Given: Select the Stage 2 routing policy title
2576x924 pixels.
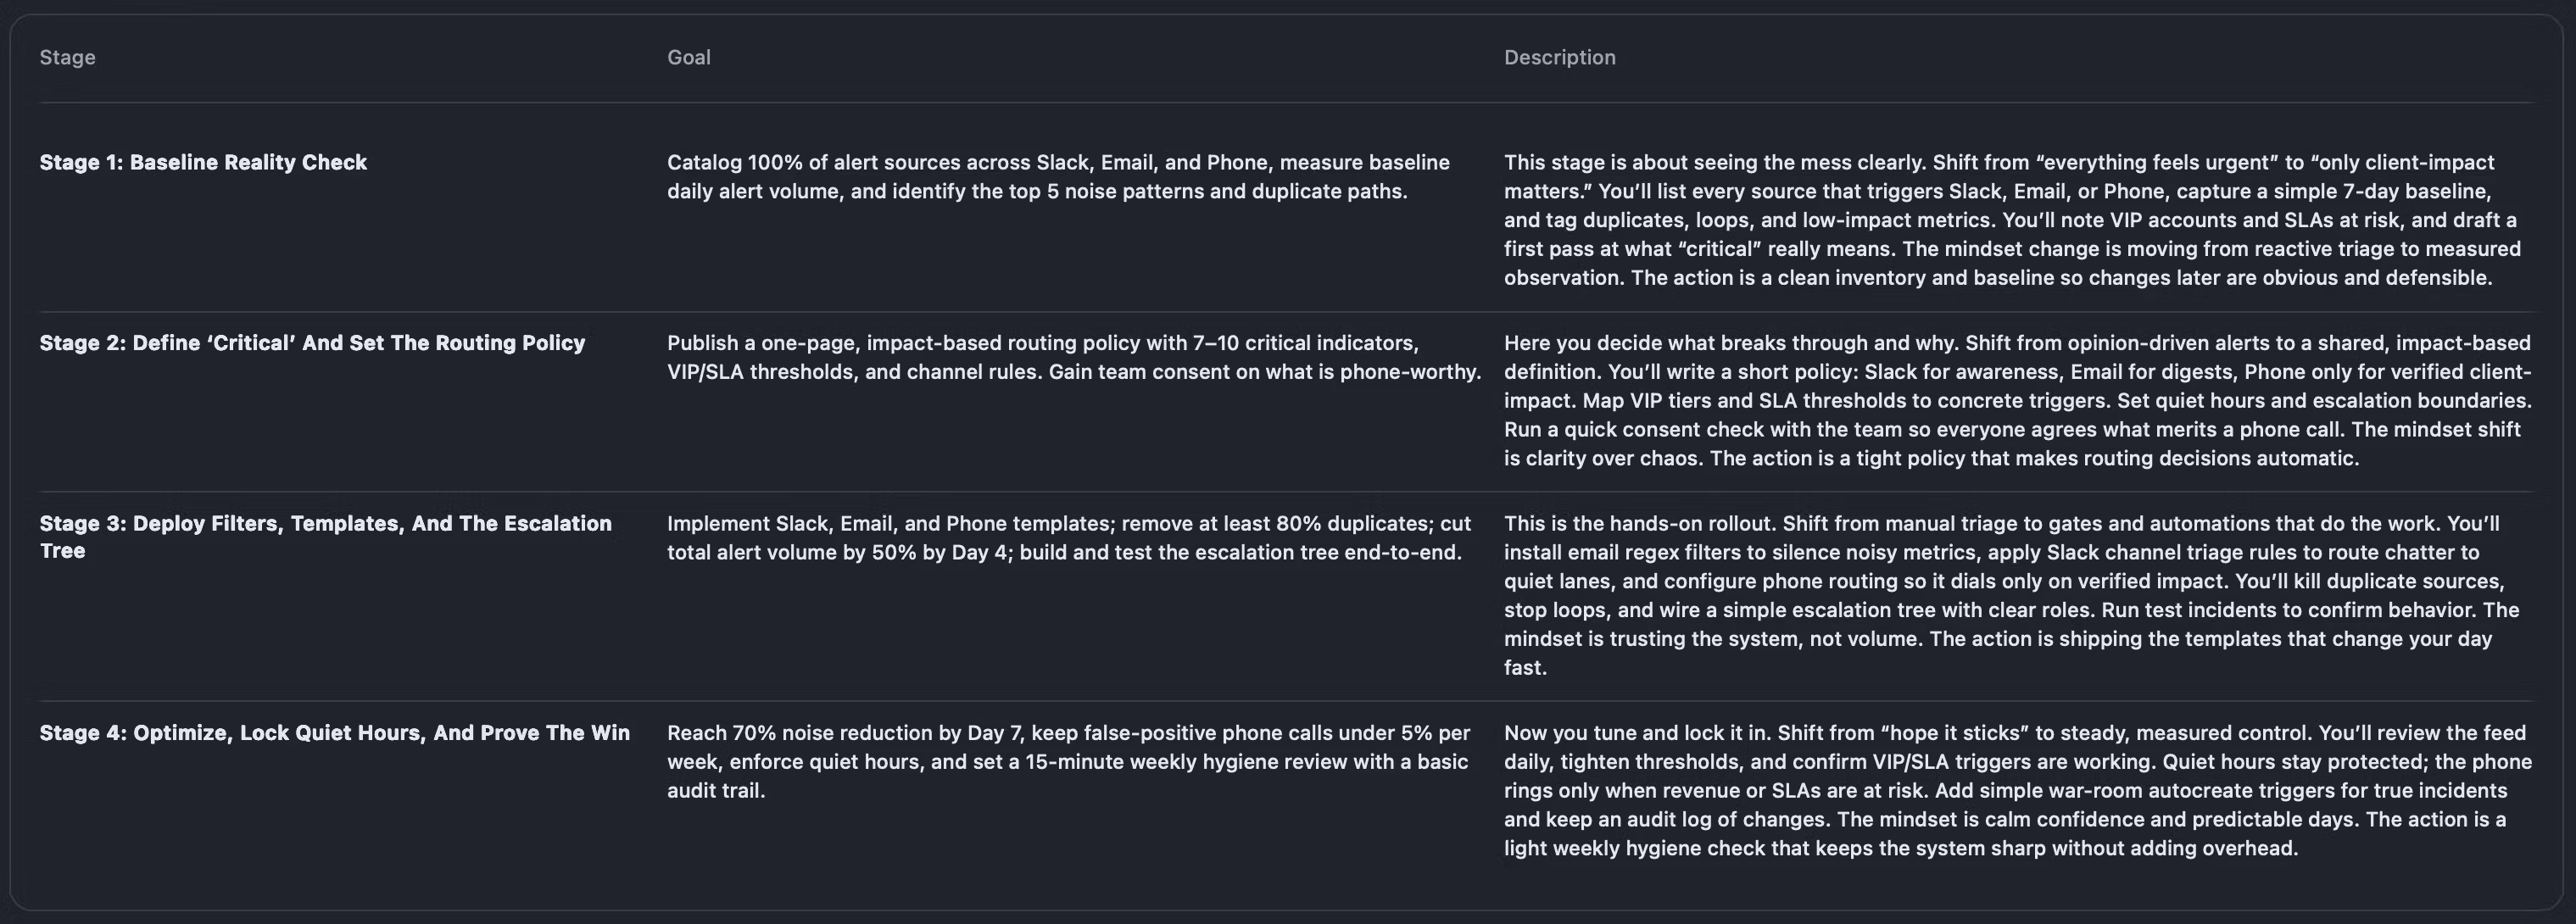Looking at the screenshot, I should point(312,343).
